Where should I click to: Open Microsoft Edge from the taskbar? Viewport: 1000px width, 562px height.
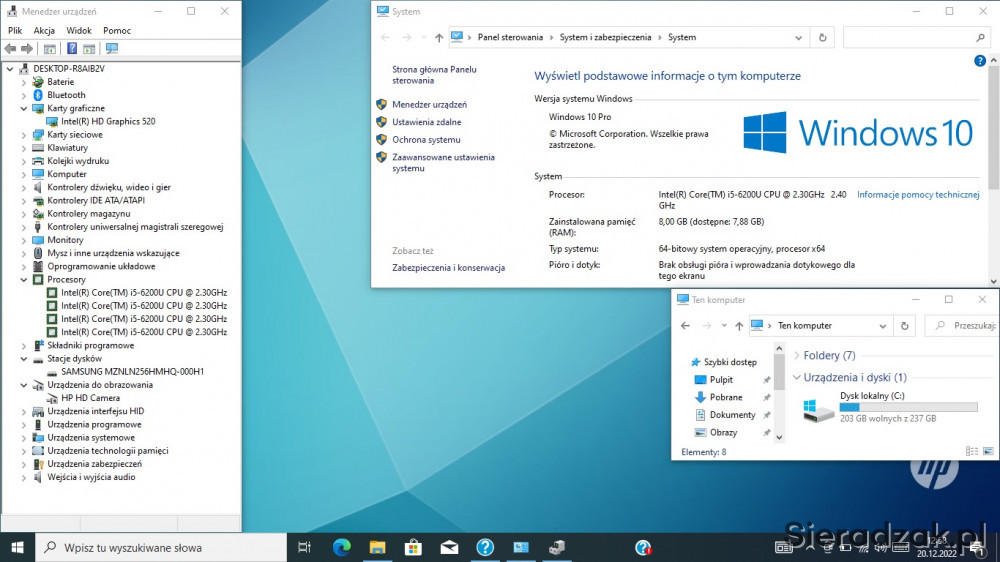point(342,547)
